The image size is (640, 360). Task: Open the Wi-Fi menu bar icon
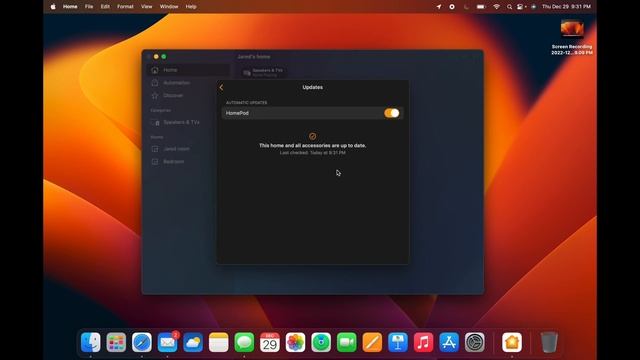(496, 7)
